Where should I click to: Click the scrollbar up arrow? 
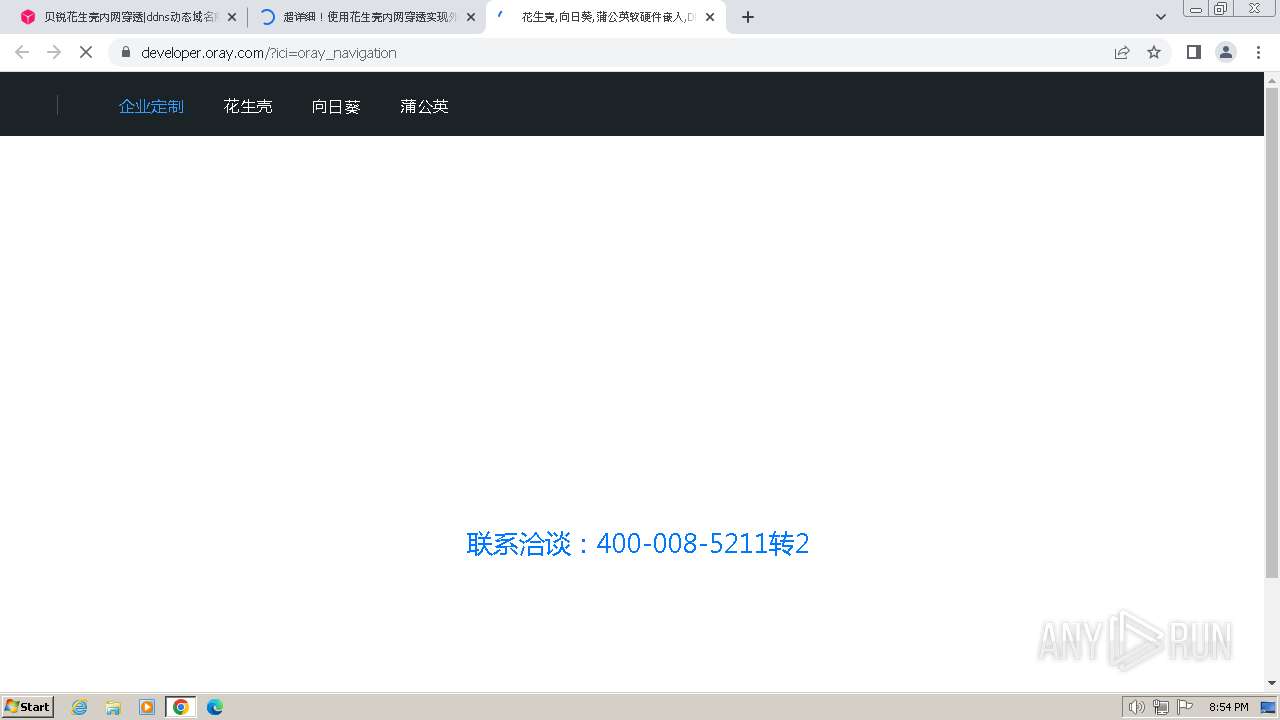pos(1272,80)
